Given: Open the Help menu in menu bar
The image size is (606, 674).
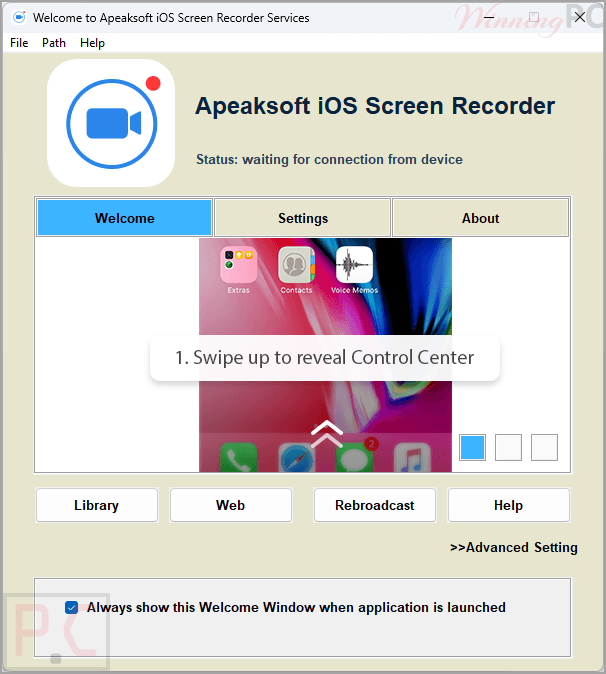Looking at the screenshot, I should point(92,43).
